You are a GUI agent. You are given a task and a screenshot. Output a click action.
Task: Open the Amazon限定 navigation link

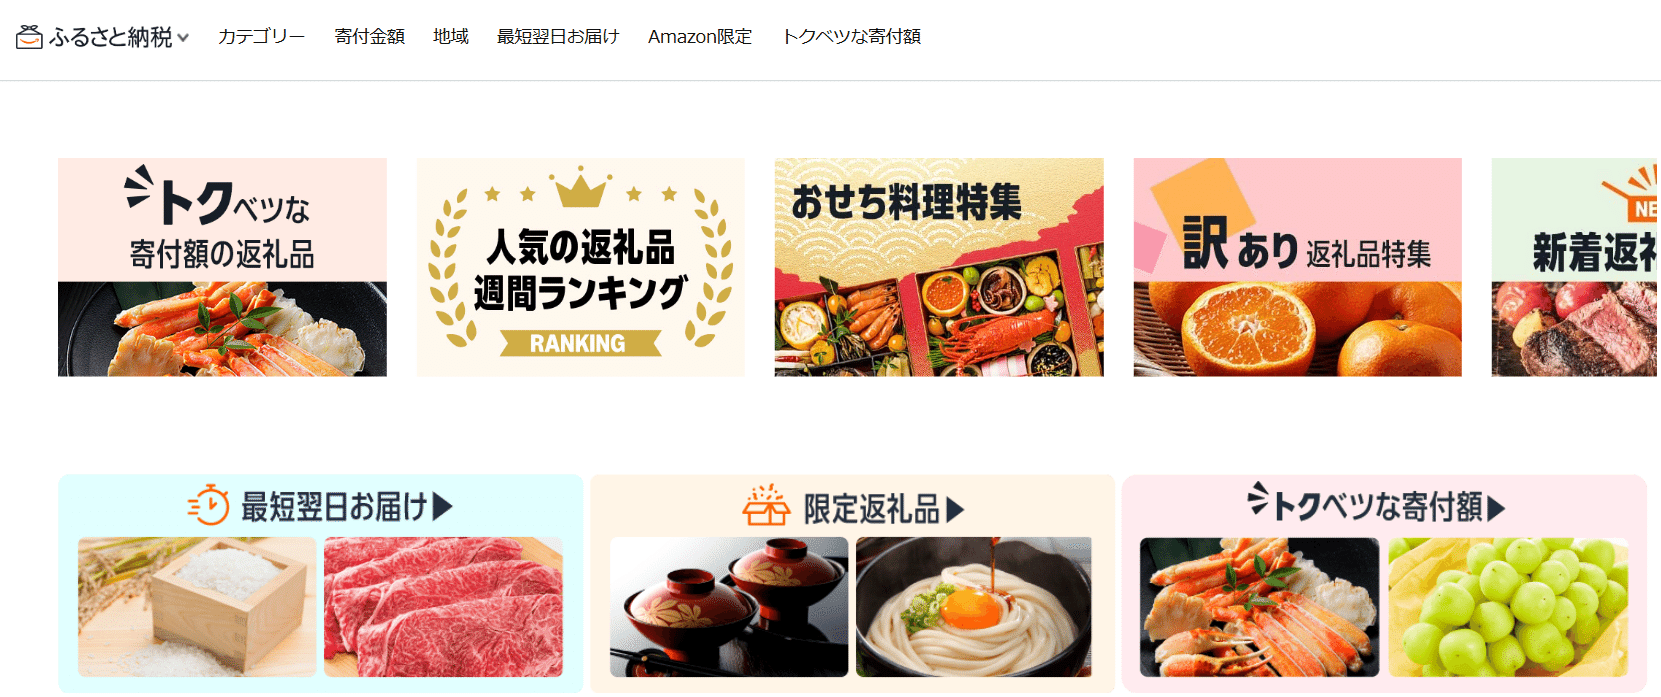[x=700, y=36]
